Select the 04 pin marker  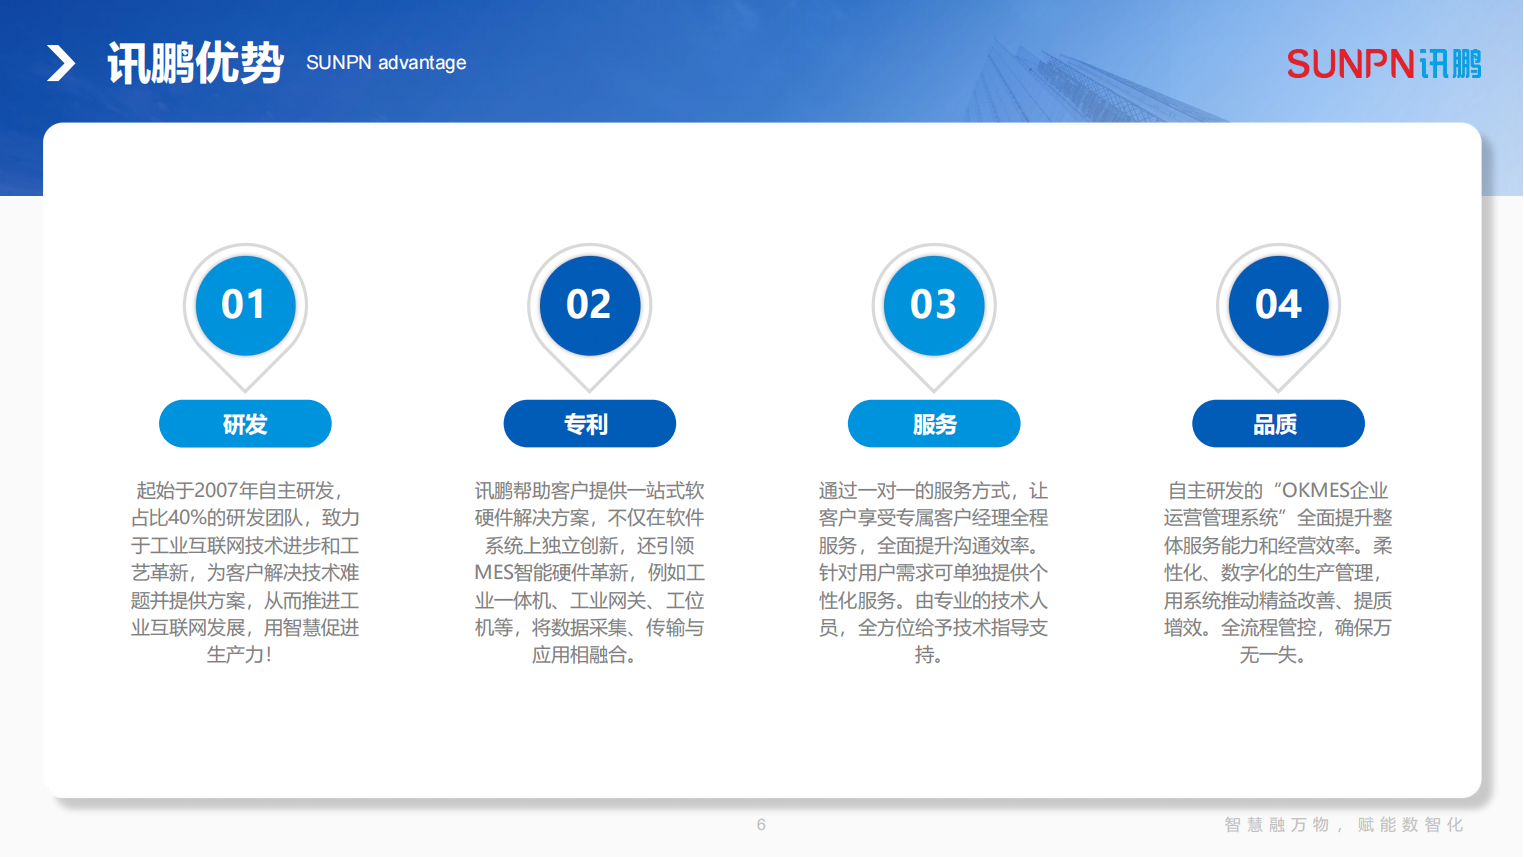click(x=1278, y=317)
